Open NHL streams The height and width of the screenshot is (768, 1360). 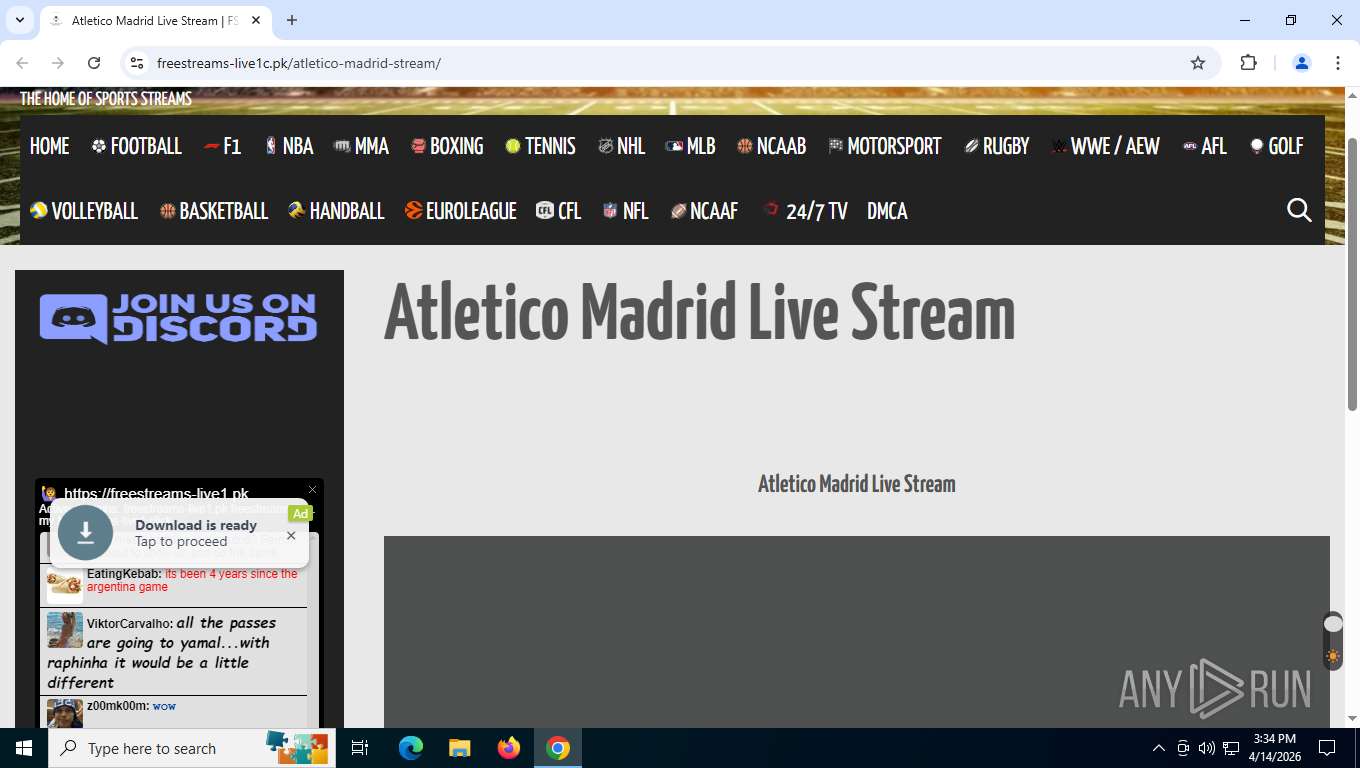click(x=621, y=146)
